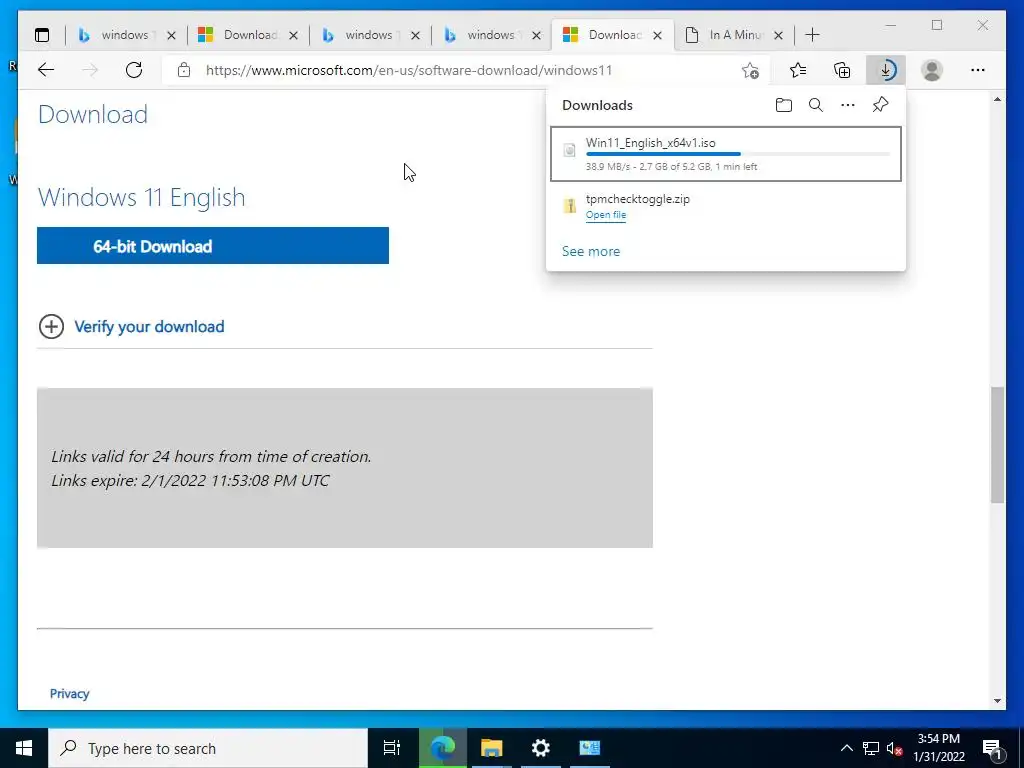
Task: Click the Privacy link
Action: coord(69,694)
